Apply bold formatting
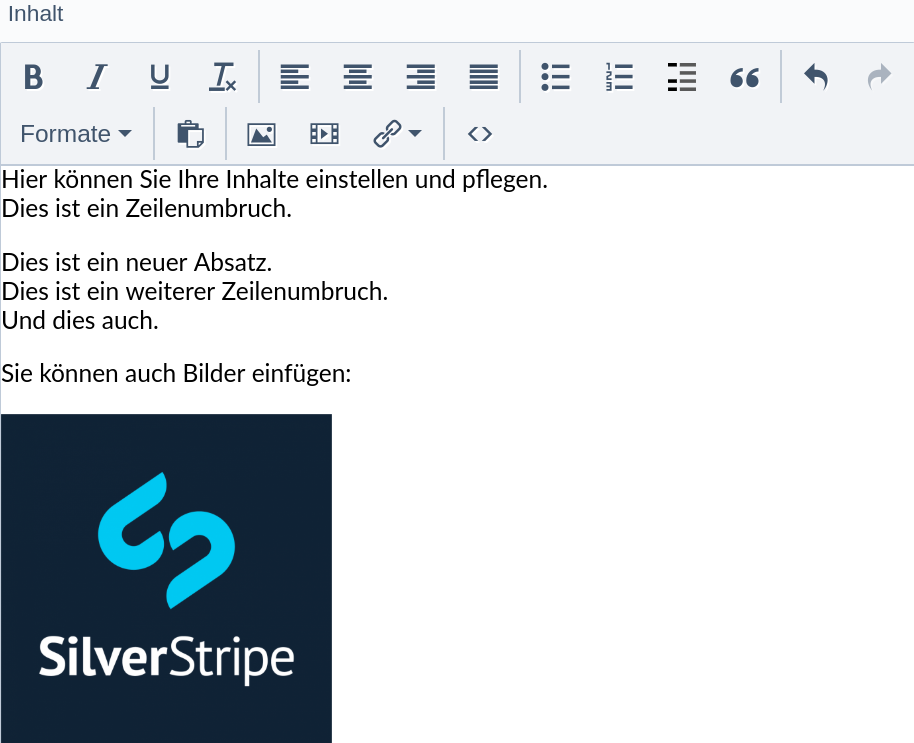Viewport: 914px width, 743px height. click(x=34, y=77)
